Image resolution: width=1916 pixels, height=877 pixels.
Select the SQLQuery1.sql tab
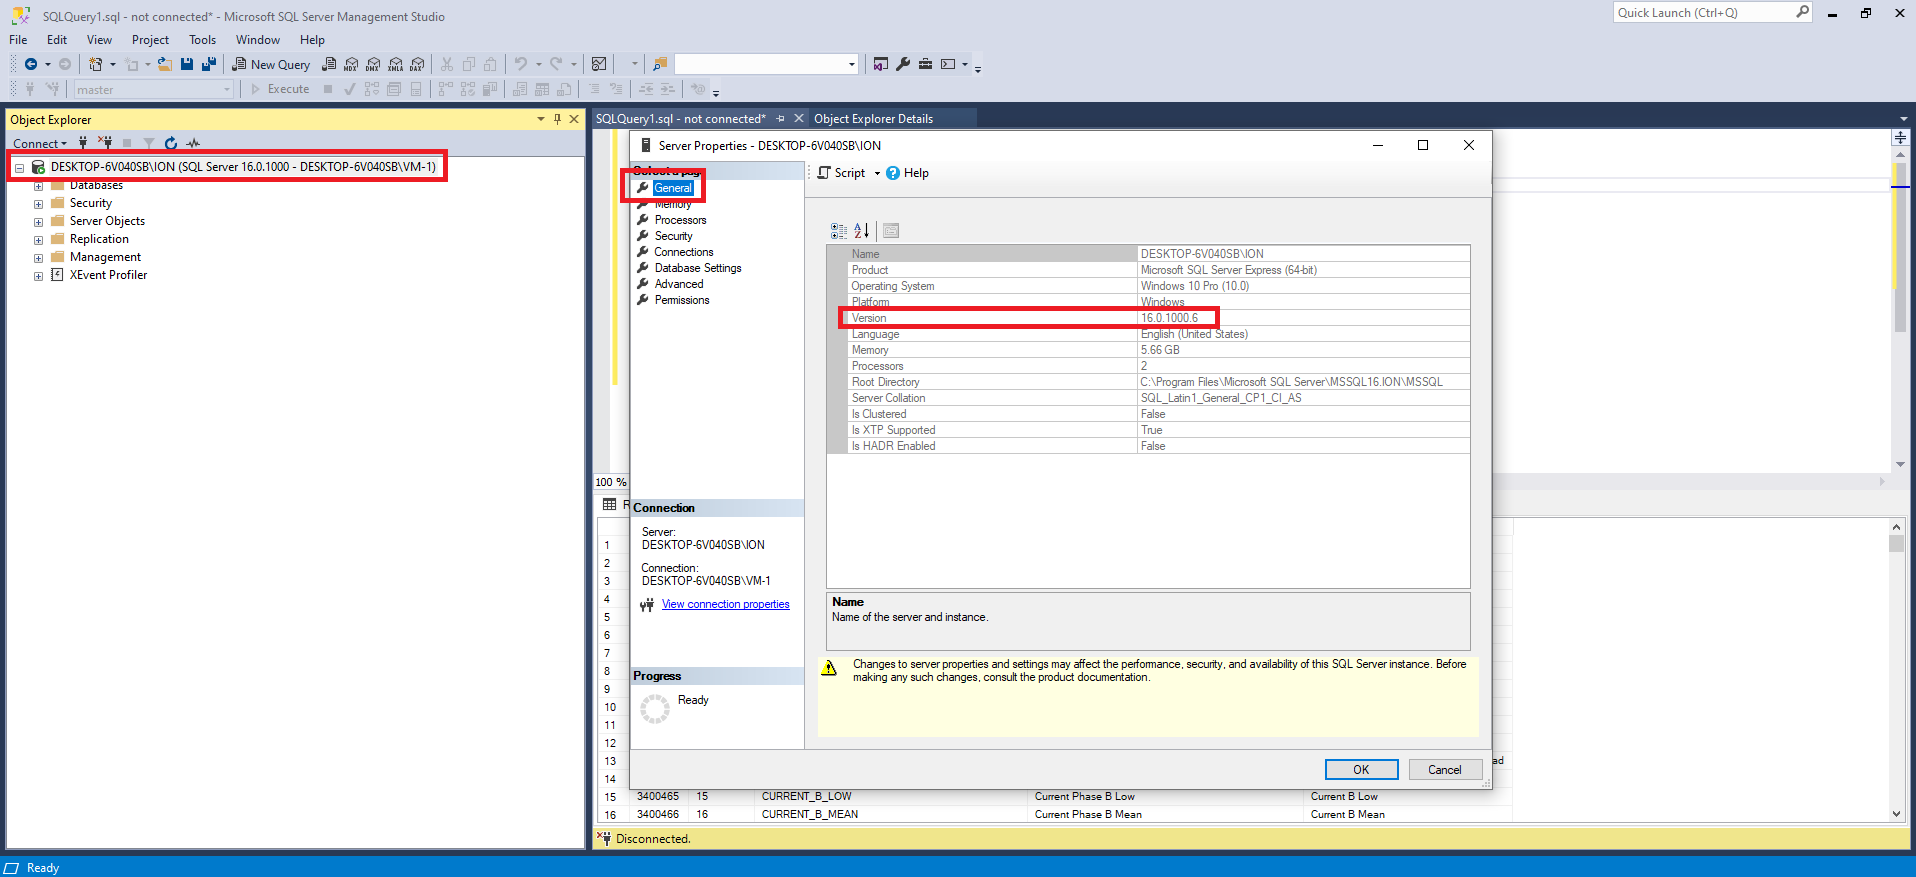click(681, 118)
